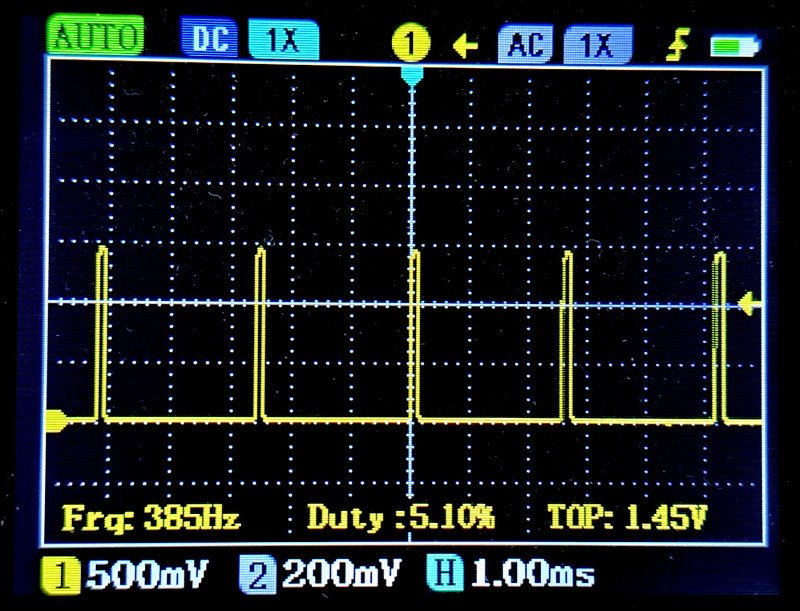Click the yellow left arrow icon
The height and width of the screenshot is (611, 800).
(465, 46)
